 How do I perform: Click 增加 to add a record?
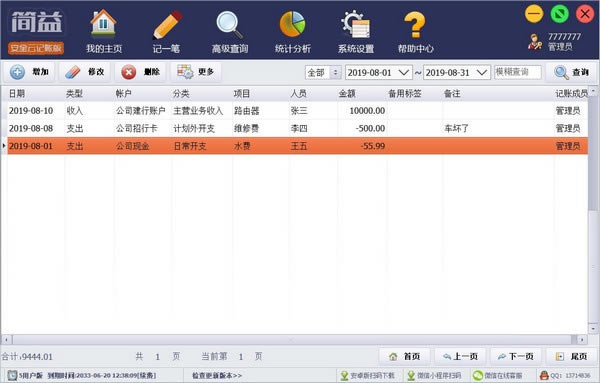pos(29,72)
